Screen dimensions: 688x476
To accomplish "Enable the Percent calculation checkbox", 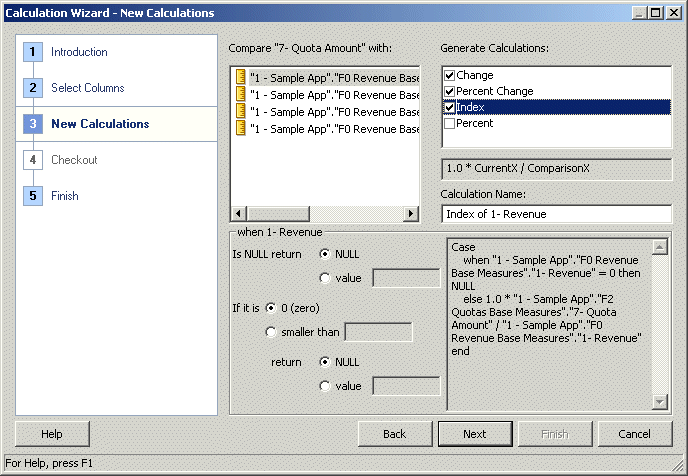I will [x=449, y=123].
